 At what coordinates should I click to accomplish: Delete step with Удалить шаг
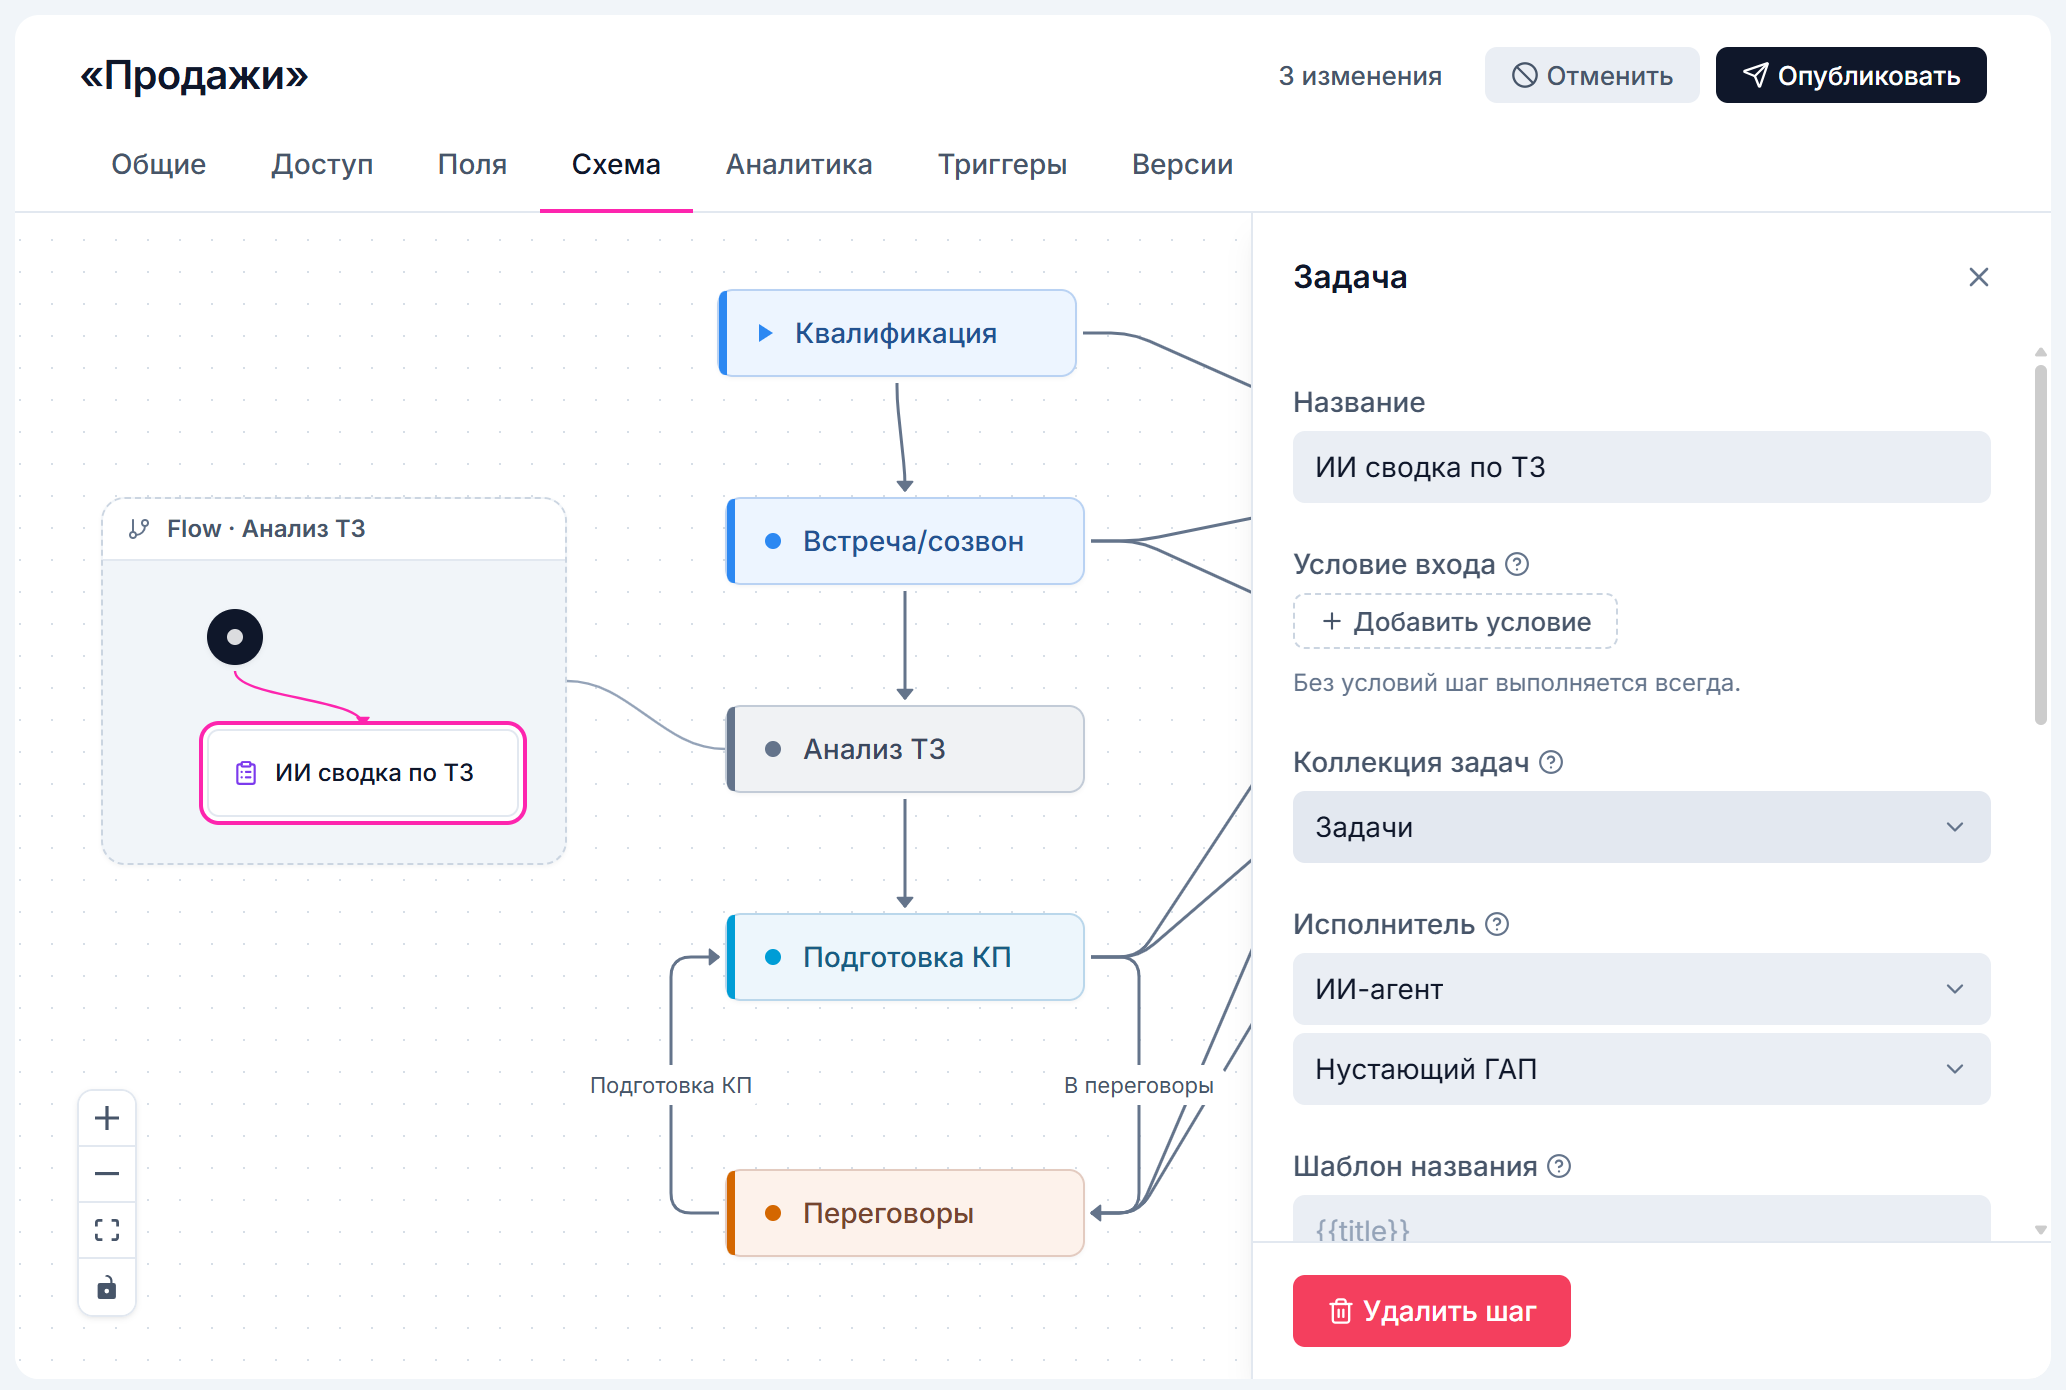click(1431, 1311)
